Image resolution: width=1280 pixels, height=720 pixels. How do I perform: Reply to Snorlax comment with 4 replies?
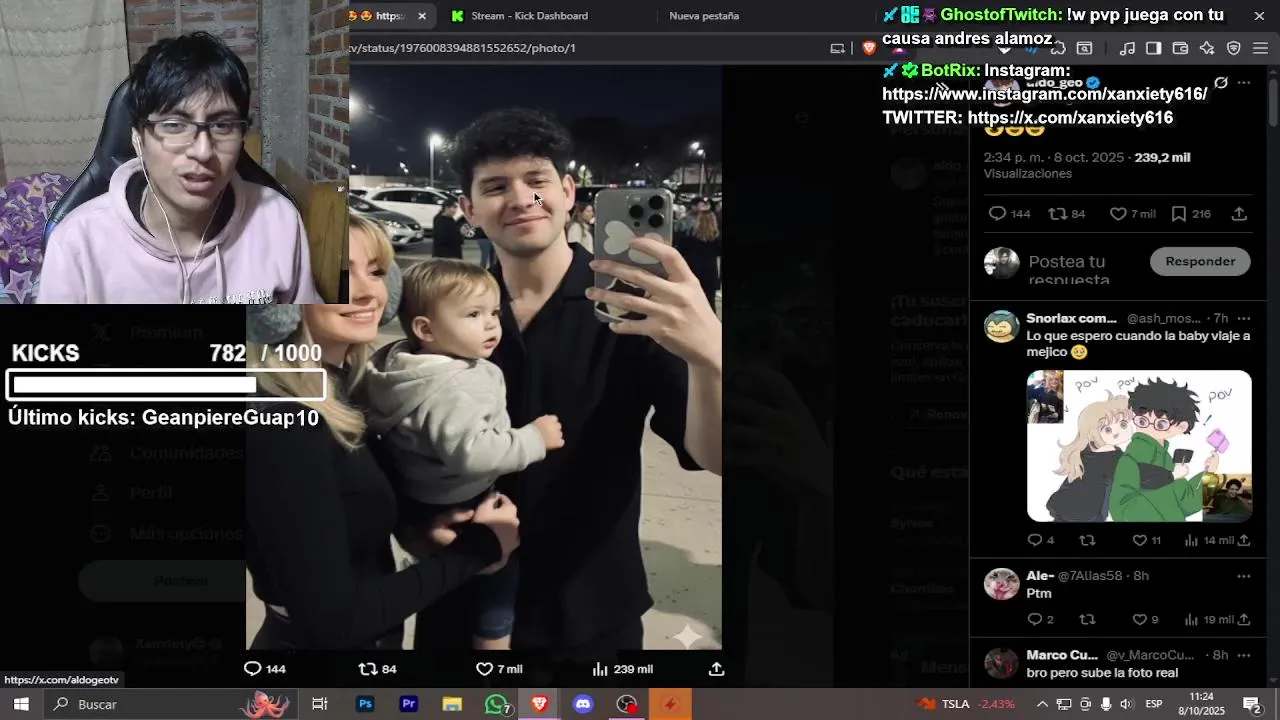click(1035, 540)
